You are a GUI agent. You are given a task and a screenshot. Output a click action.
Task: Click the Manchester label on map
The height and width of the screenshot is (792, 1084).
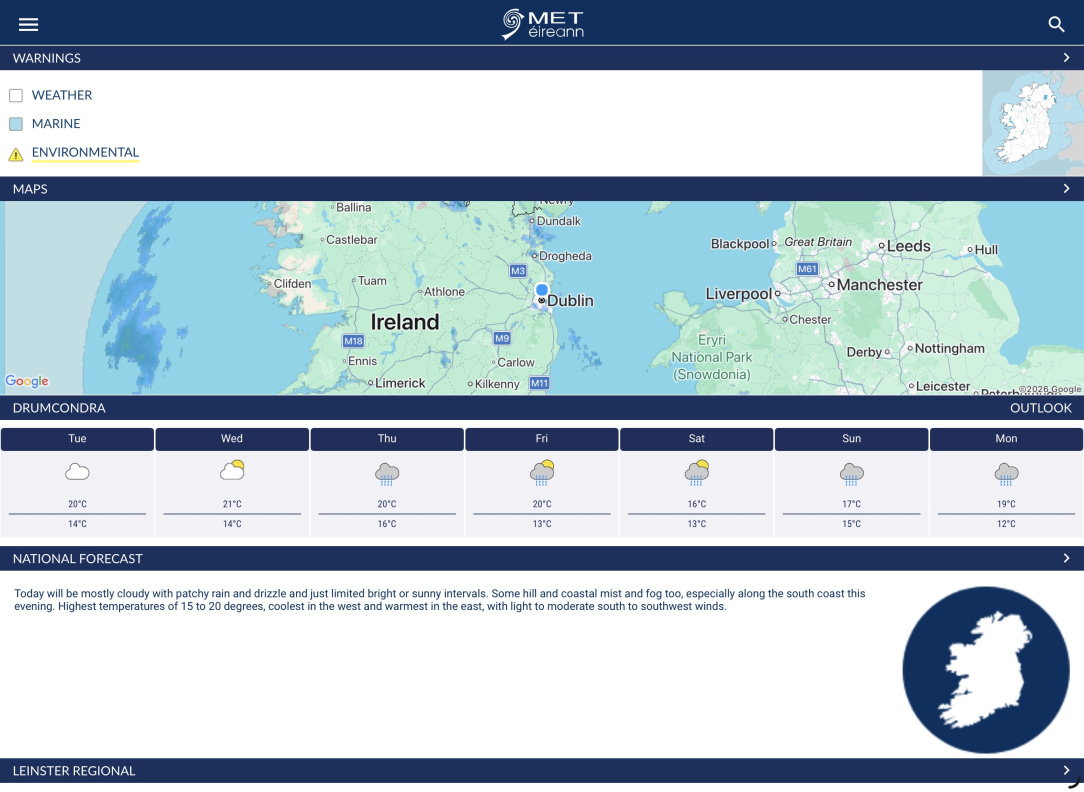879,285
